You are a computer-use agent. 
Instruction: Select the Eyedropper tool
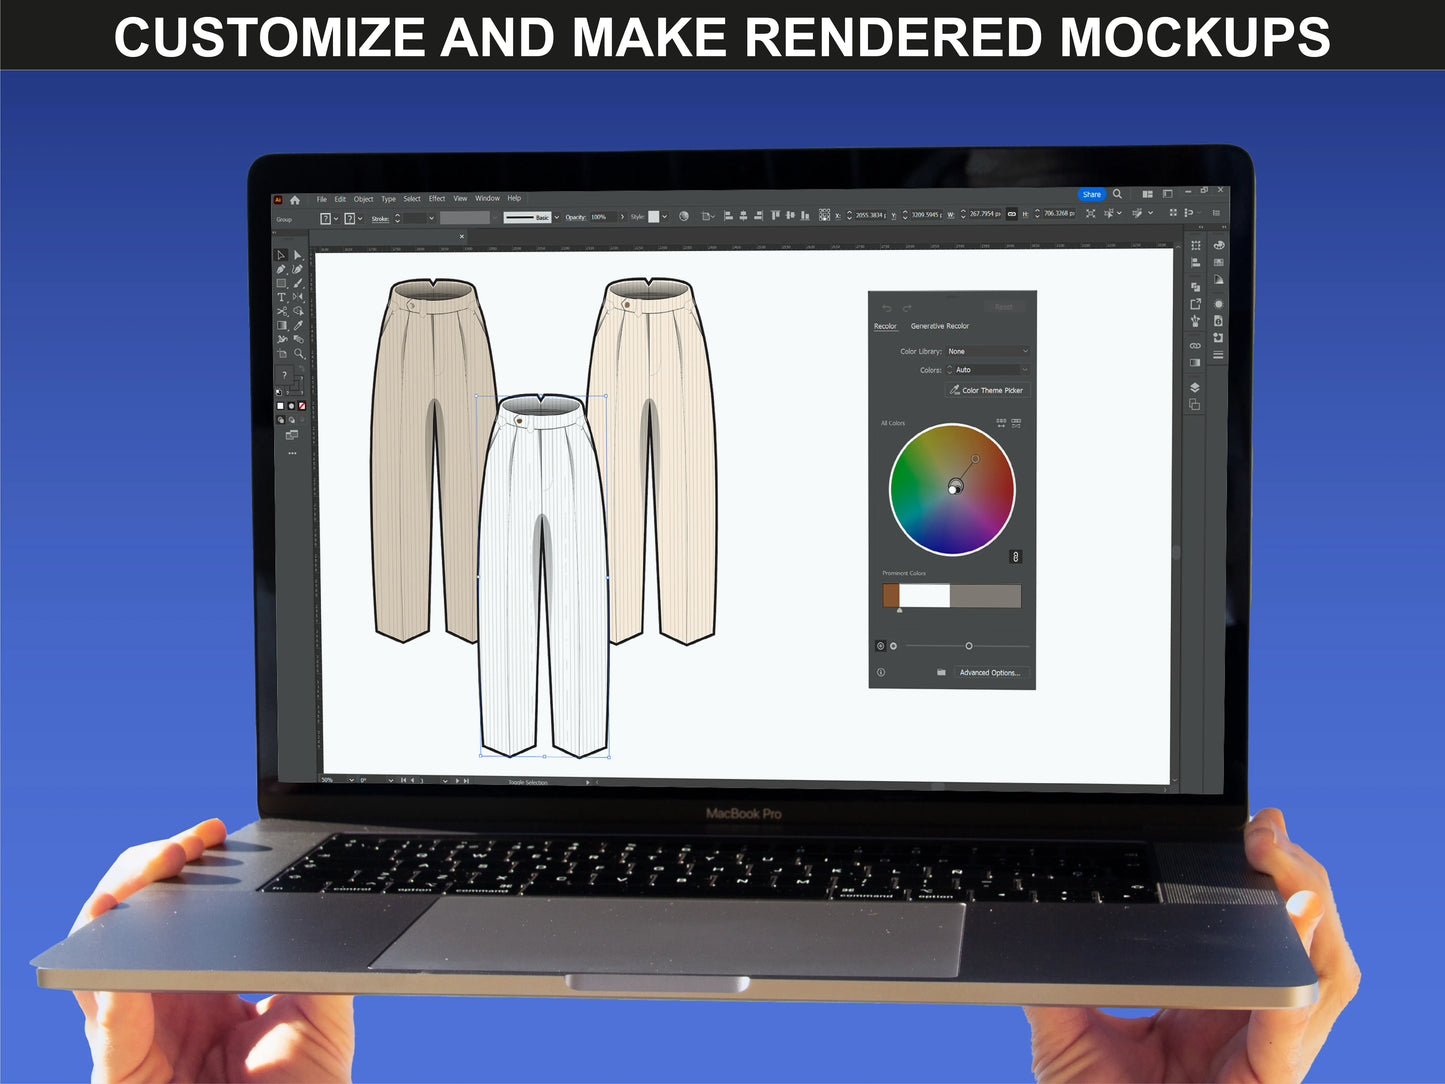[x=298, y=325]
